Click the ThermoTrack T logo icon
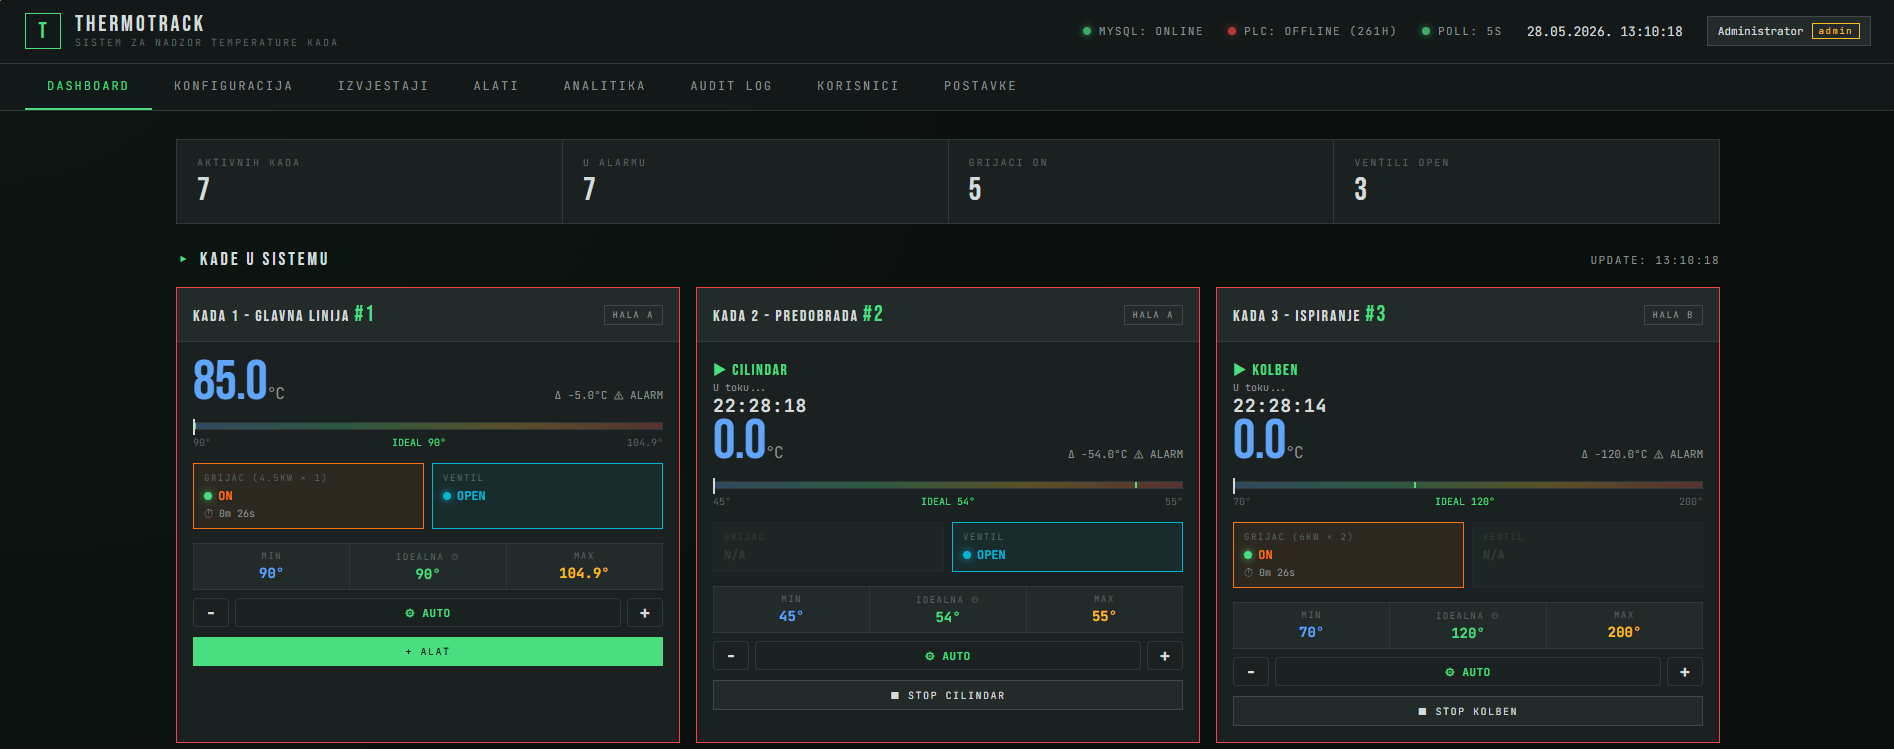The image size is (1894, 749). click(43, 31)
